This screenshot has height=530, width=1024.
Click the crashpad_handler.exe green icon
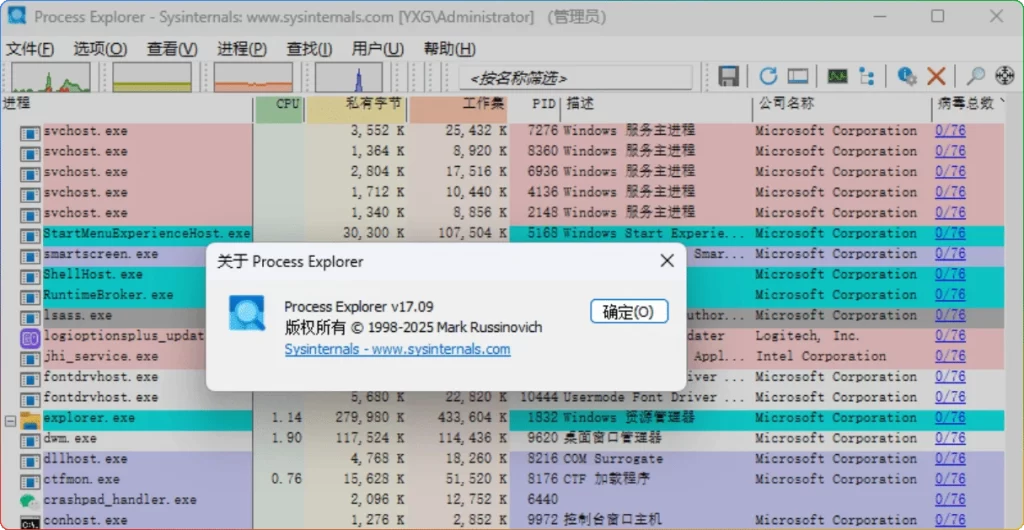click(x=29, y=501)
